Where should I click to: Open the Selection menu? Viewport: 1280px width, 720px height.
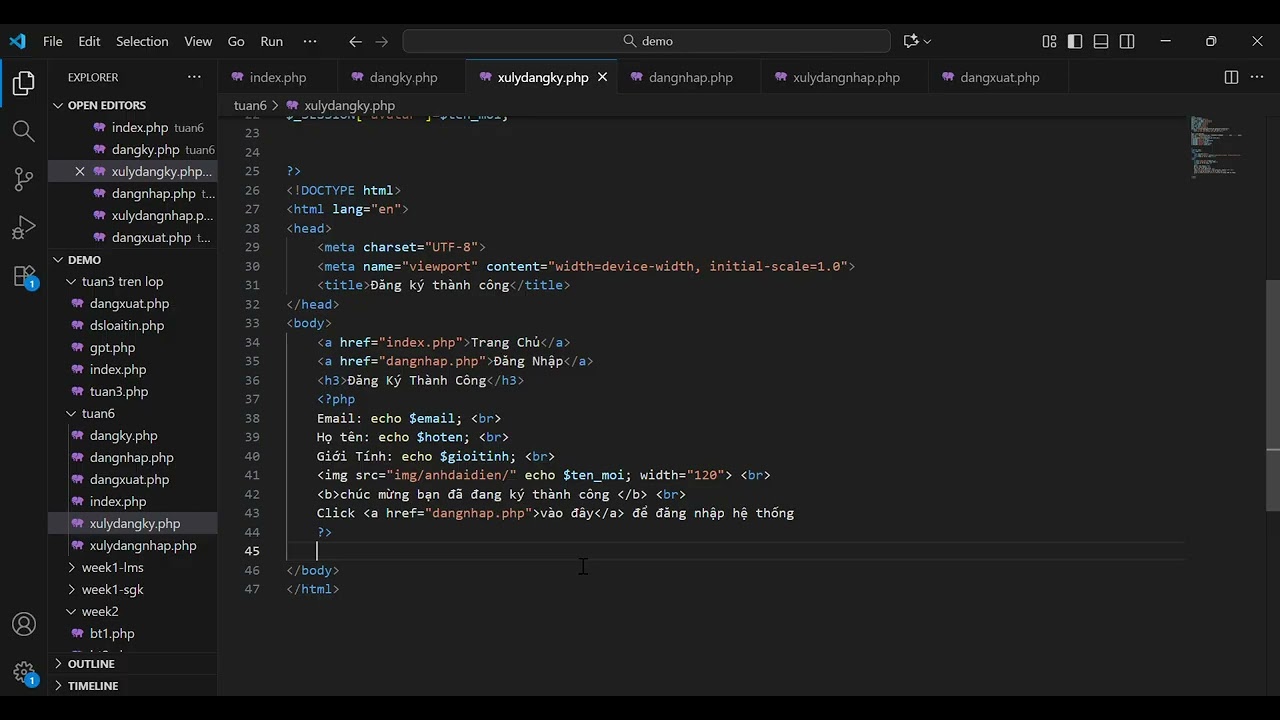(x=142, y=41)
